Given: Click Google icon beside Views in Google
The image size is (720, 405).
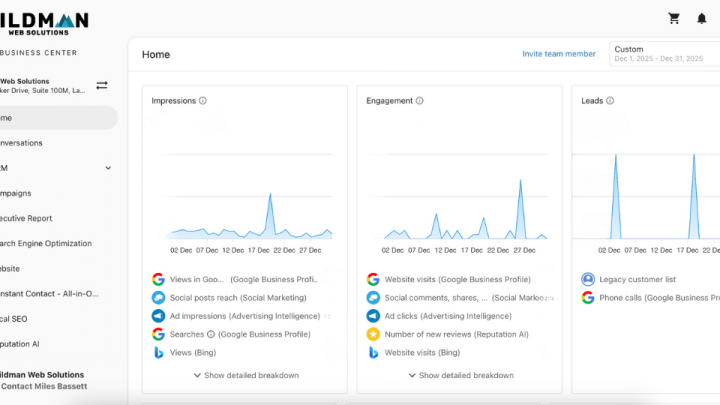Looking at the screenshot, I should click(x=158, y=279).
